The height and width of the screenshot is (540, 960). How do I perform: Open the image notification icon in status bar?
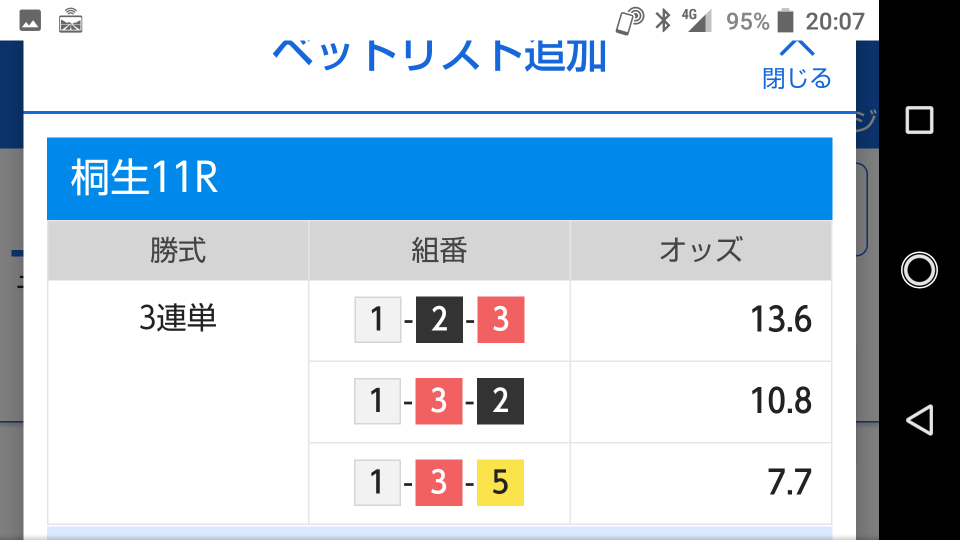pyautogui.click(x=30, y=21)
